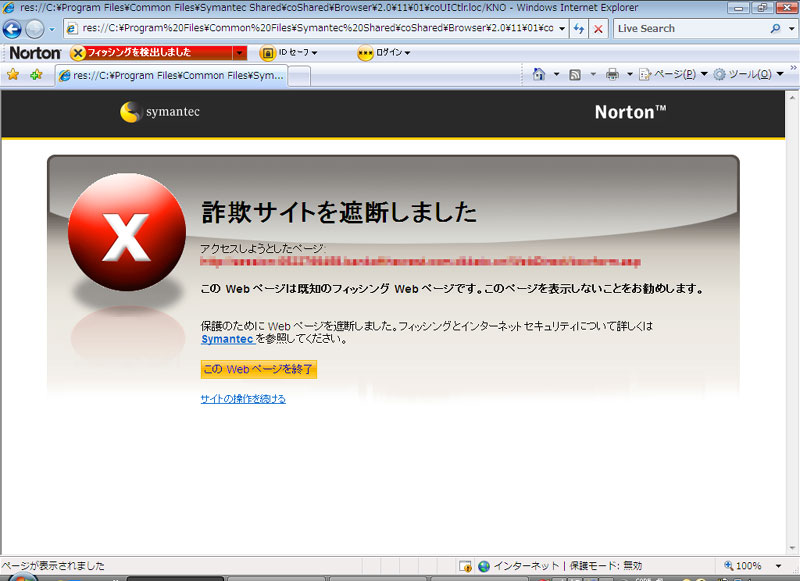Viewport: 800px width, 581px height.
Task: Click the Live Search magnifier icon
Action: coord(776,29)
